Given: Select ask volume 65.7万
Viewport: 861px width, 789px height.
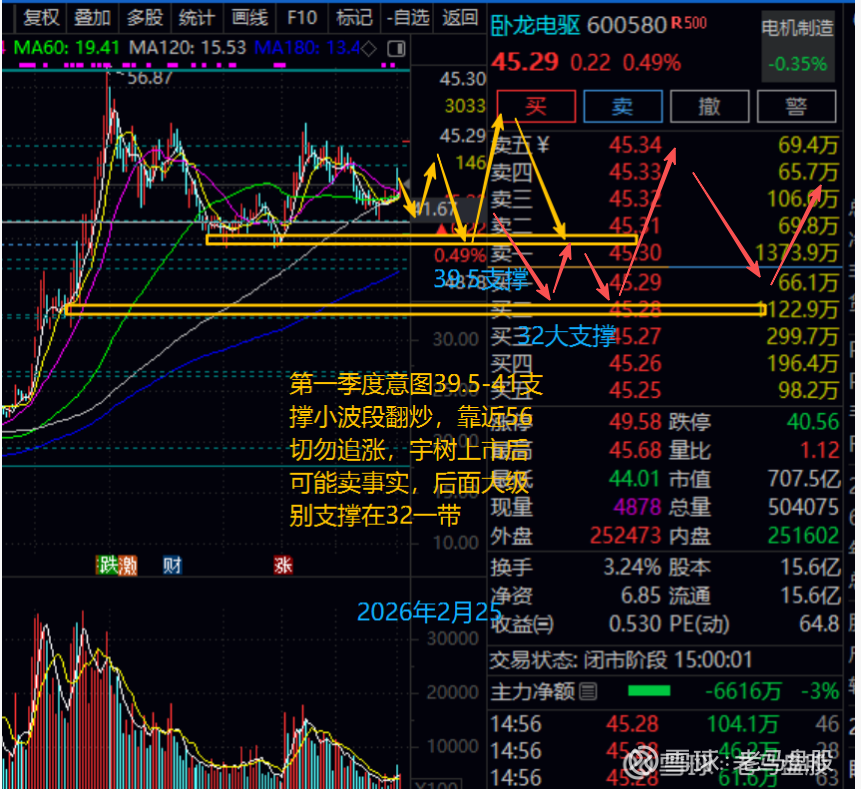Looking at the screenshot, I should (x=808, y=172).
